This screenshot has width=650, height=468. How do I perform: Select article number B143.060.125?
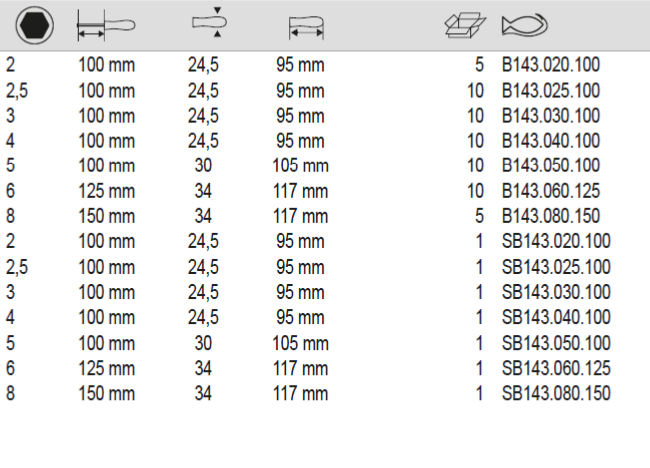click(550, 190)
